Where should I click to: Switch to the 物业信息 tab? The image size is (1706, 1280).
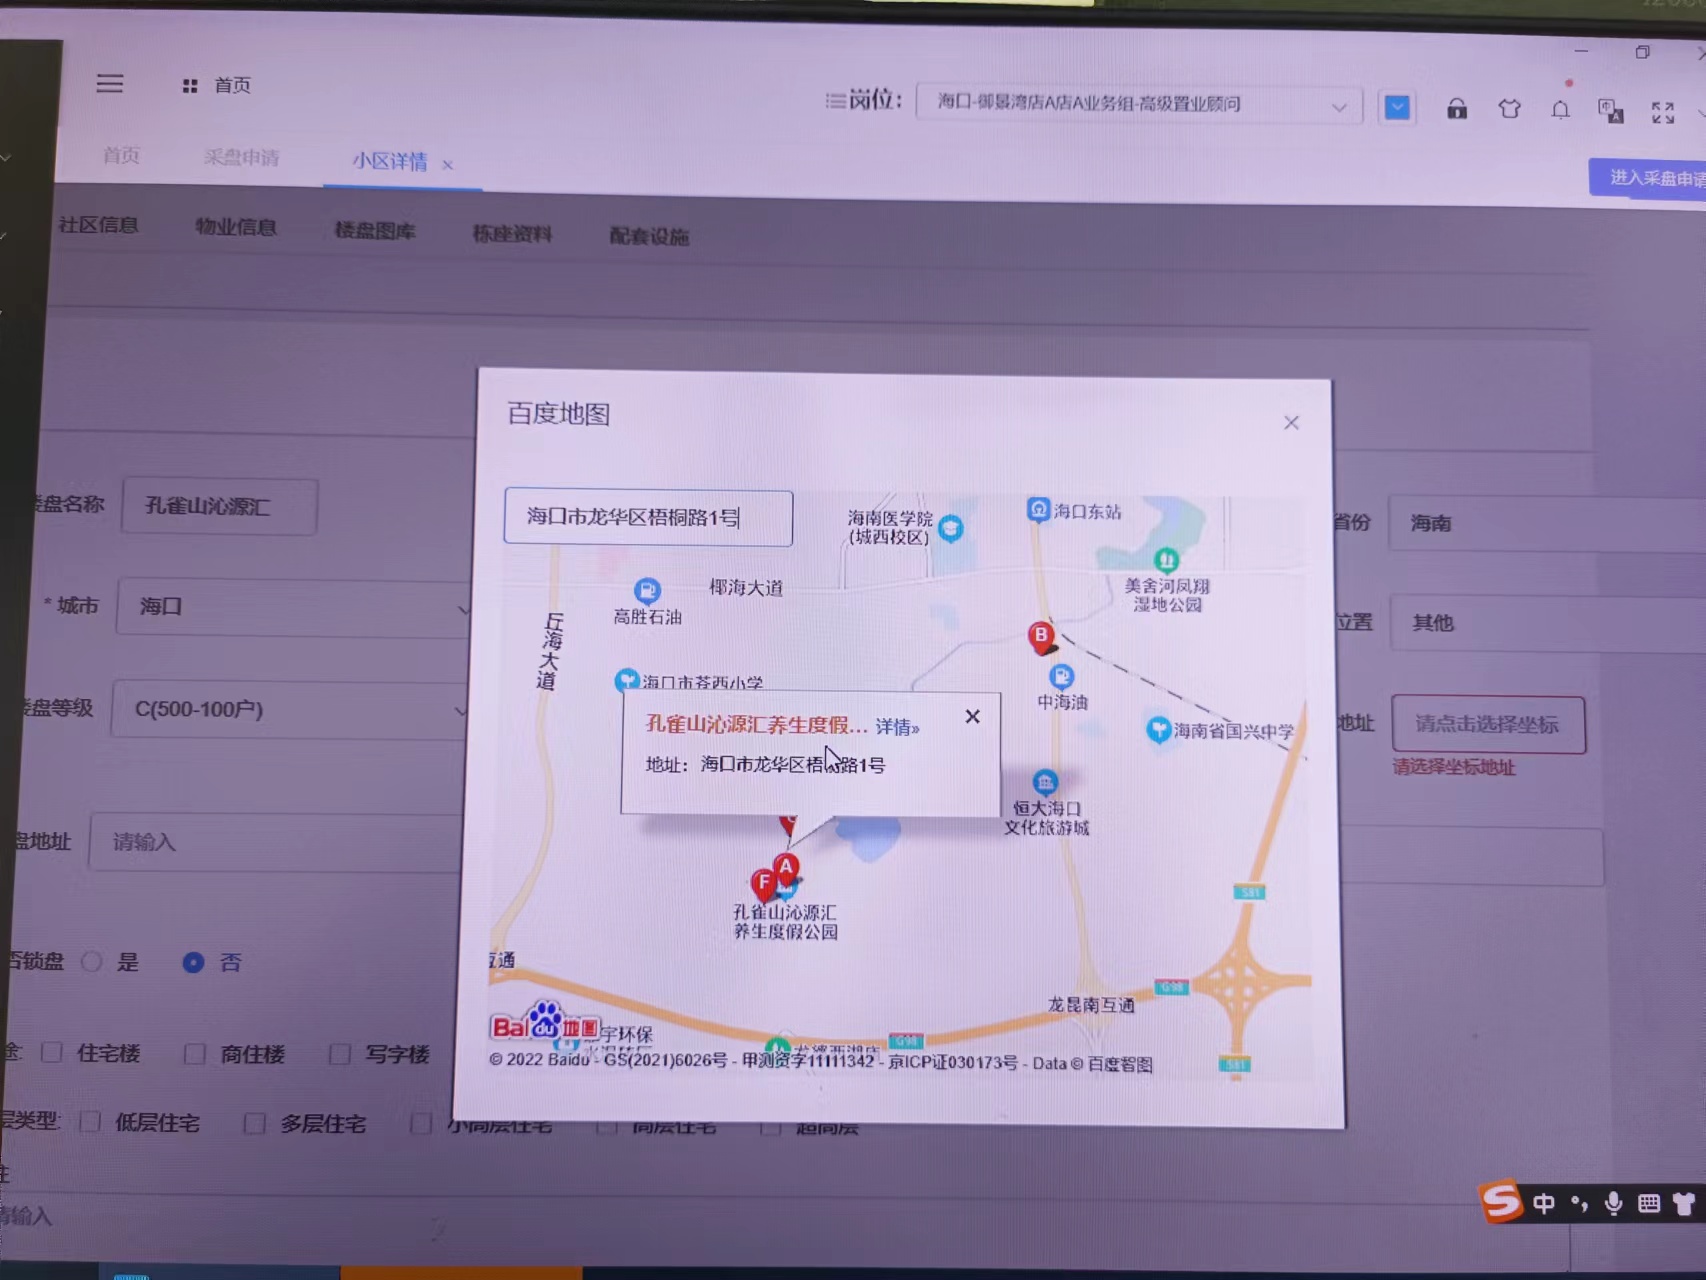(236, 227)
